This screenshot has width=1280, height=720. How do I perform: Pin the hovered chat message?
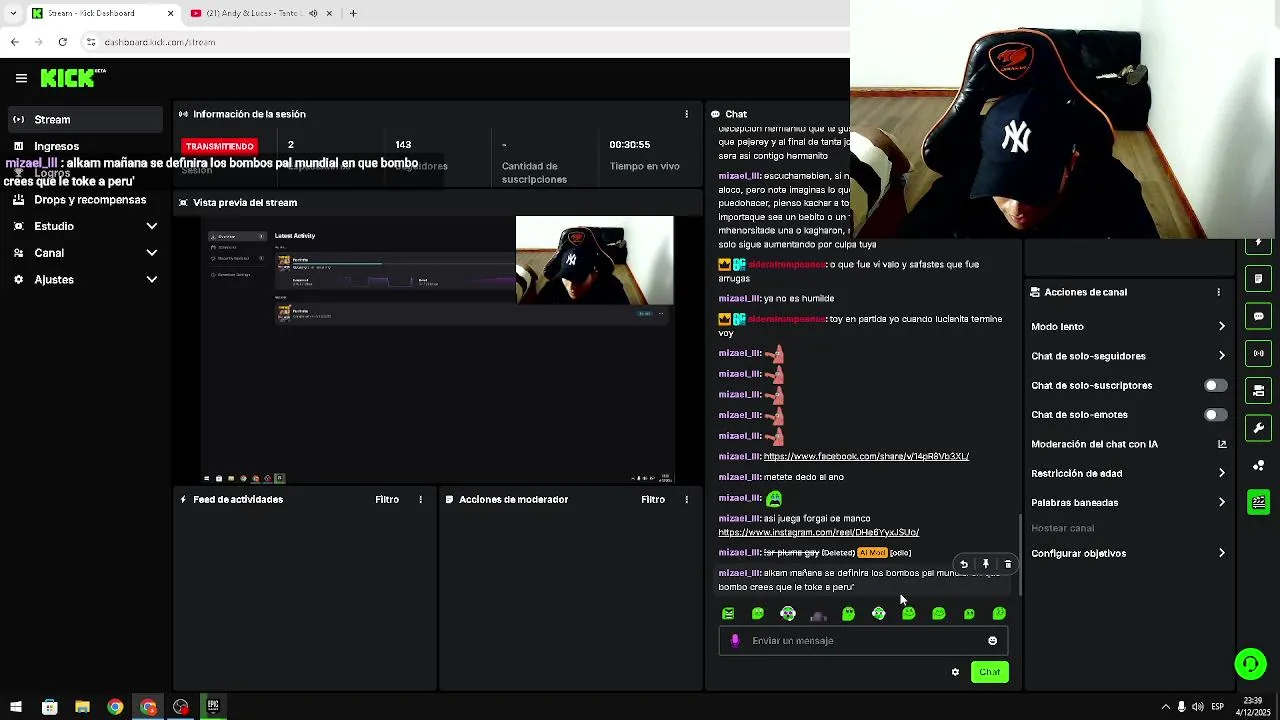pyautogui.click(x=986, y=564)
